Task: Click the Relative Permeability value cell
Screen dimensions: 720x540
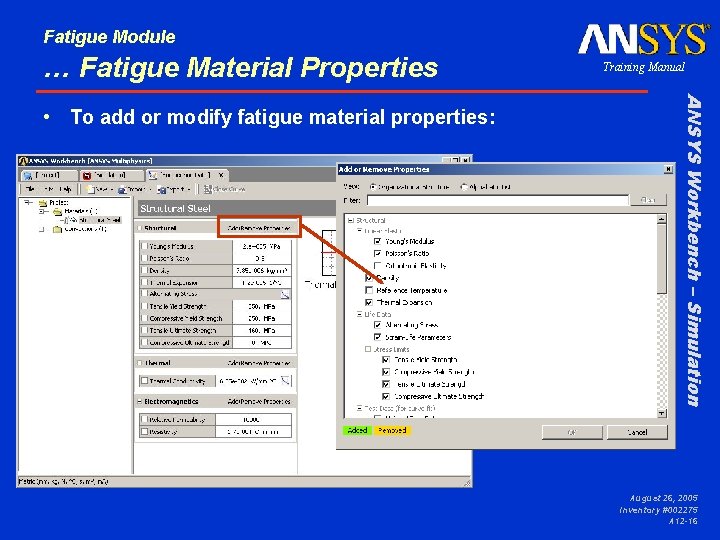Action: (253, 419)
